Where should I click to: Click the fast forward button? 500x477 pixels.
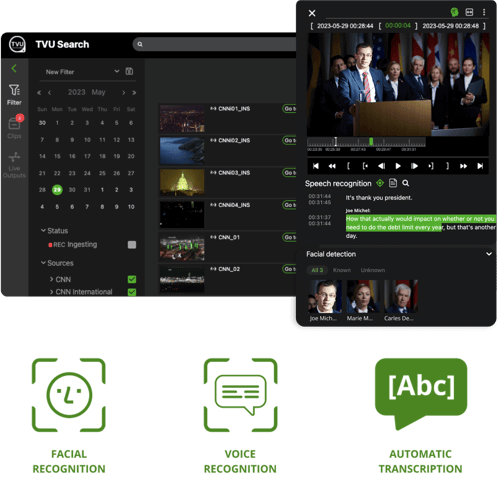coord(464,166)
